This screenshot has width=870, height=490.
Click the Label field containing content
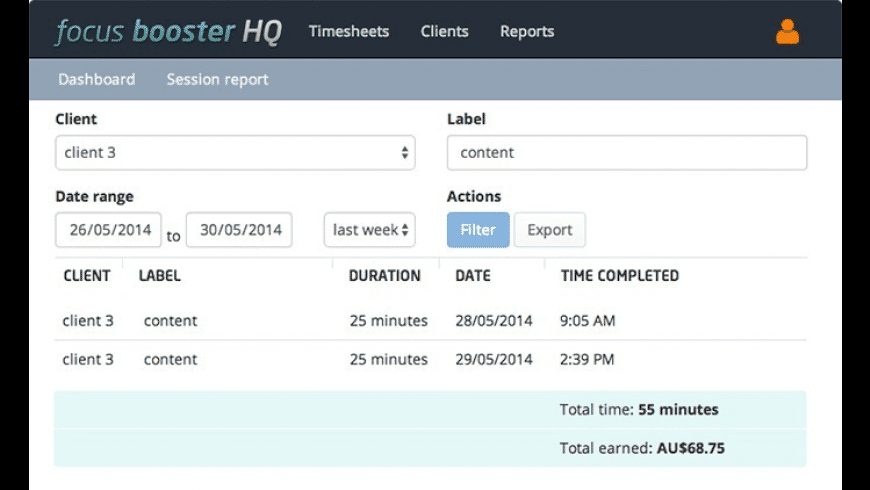(x=627, y=153)
